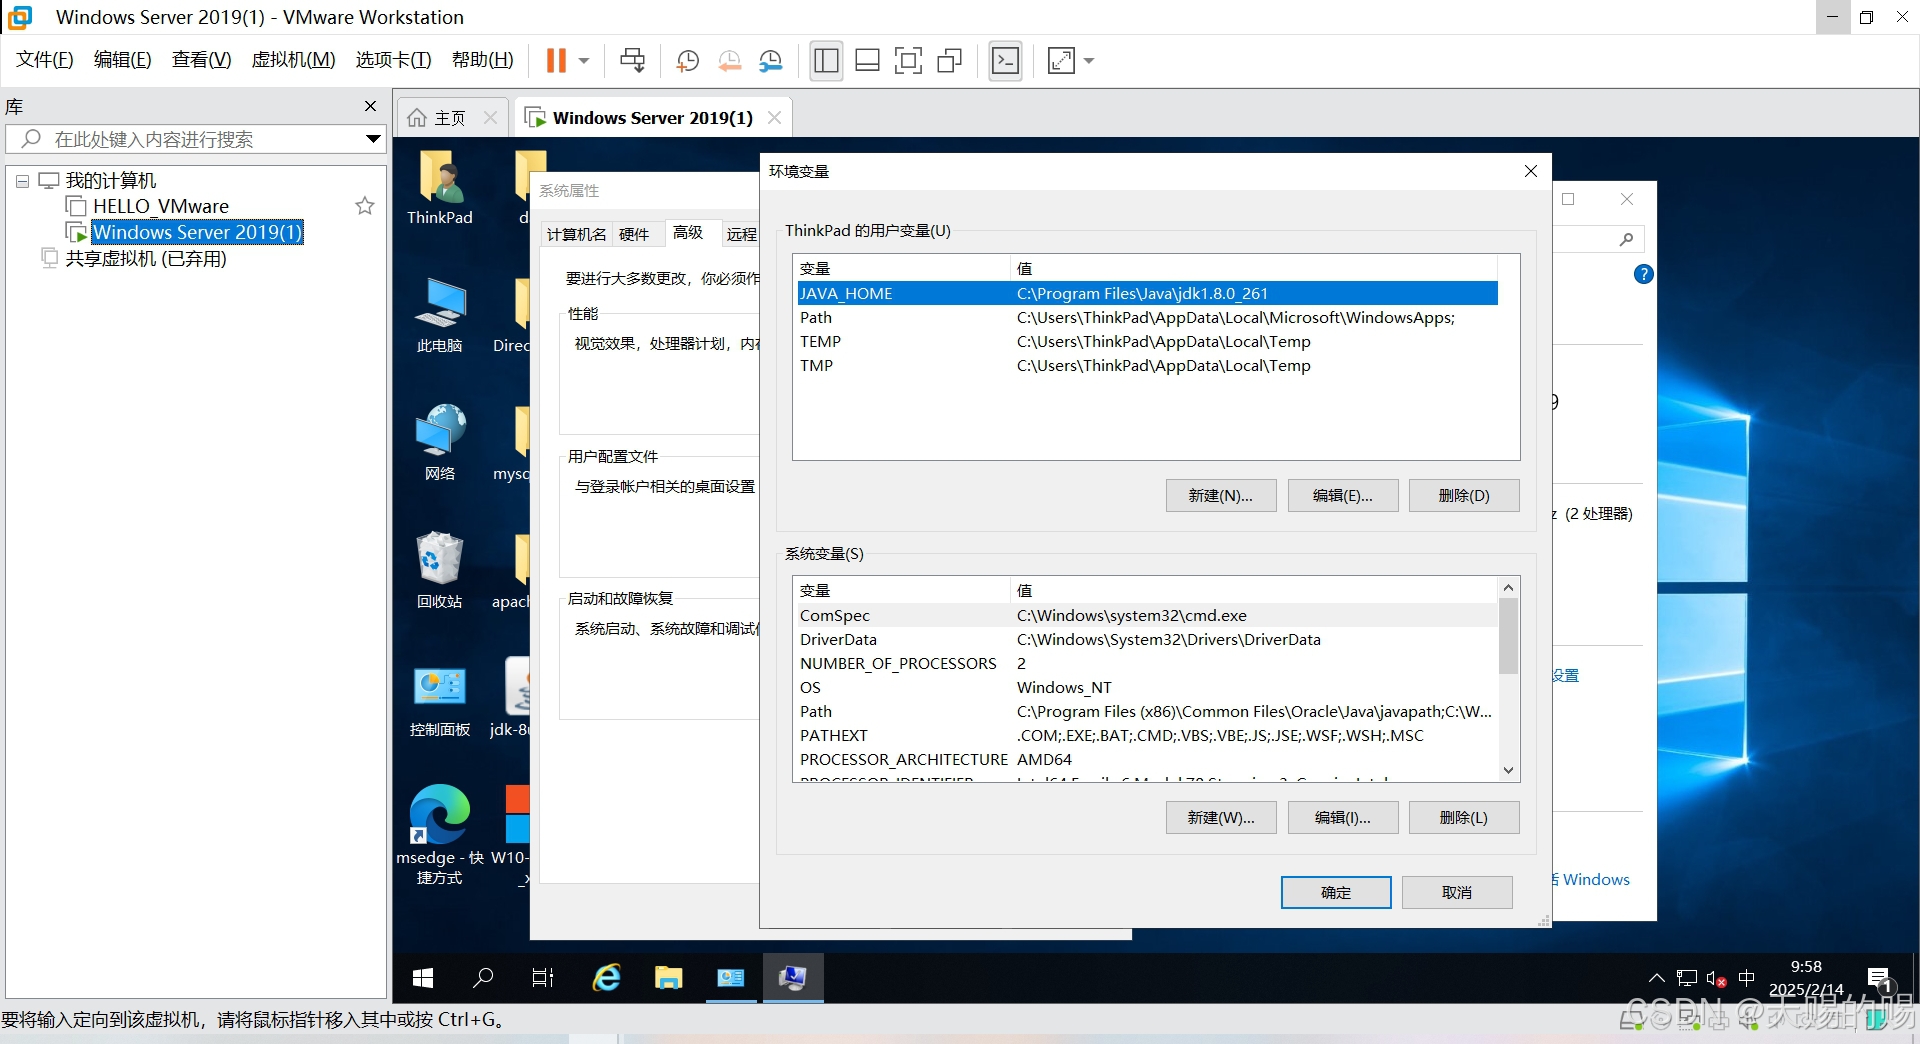
Task: Open 网络 desktop icon
Action: (440, 444)
